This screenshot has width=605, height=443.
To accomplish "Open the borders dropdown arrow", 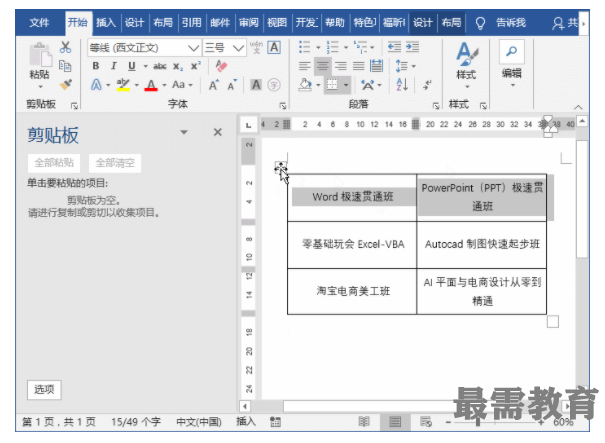I will click(x=346, y=85).
